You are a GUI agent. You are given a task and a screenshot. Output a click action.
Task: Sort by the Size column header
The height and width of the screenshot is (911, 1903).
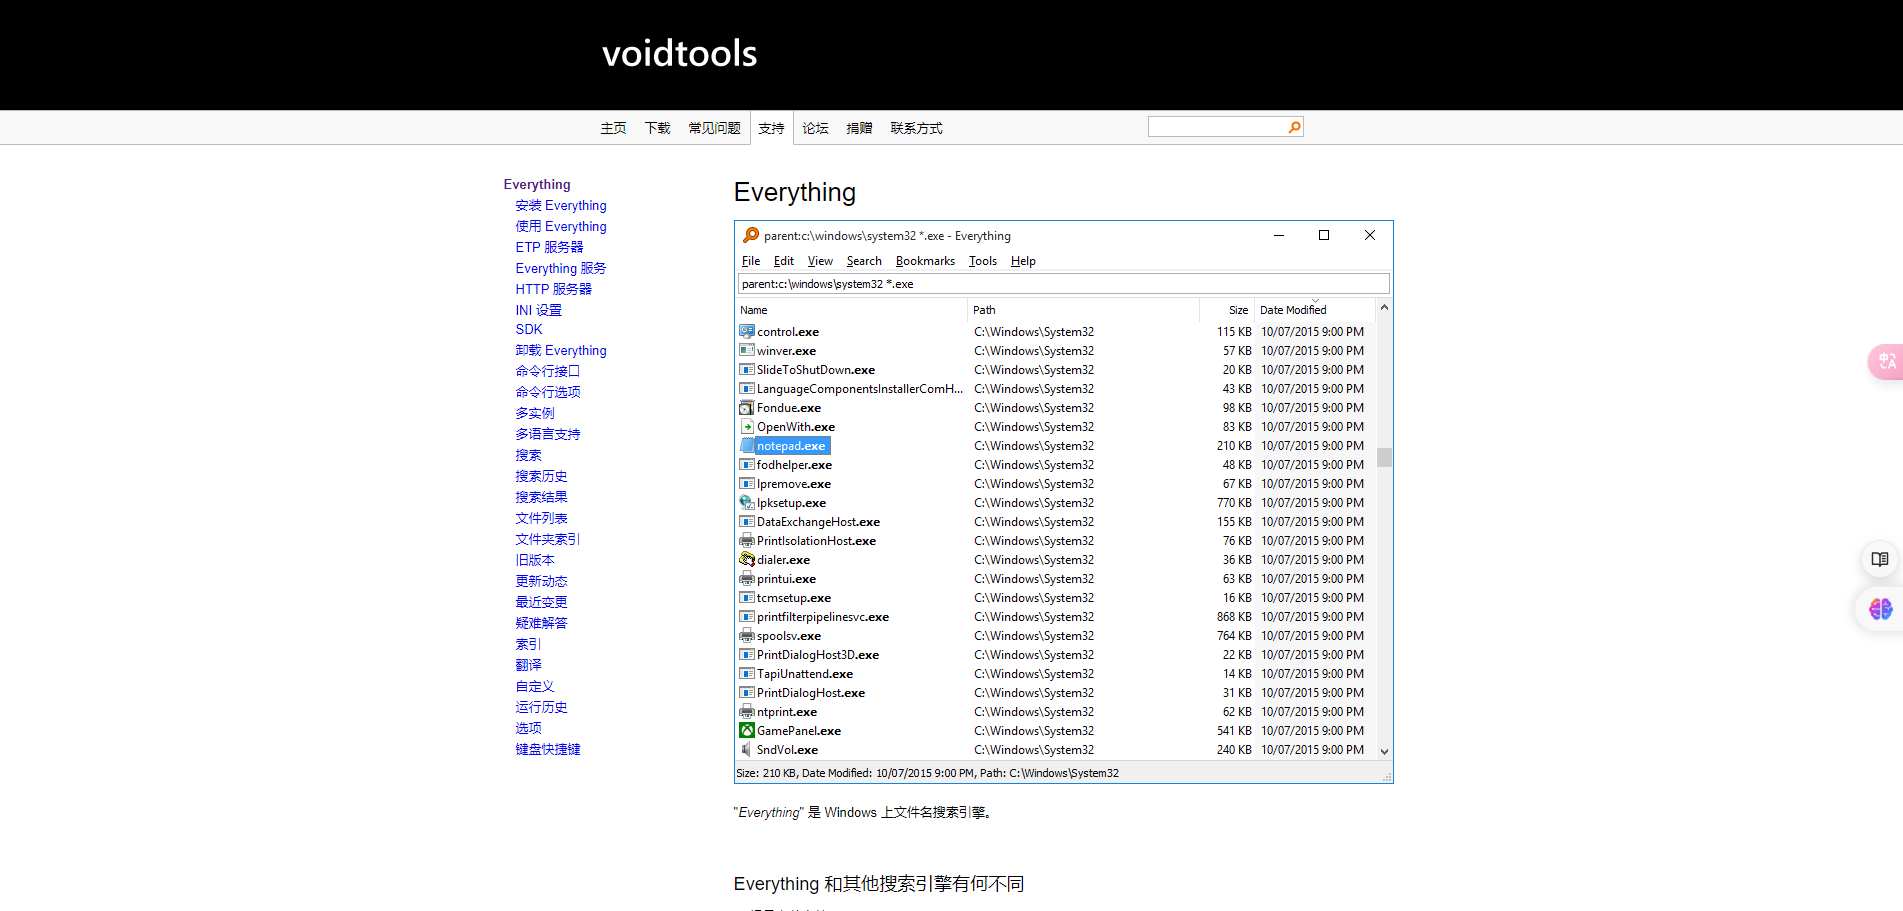point(1227,310)
